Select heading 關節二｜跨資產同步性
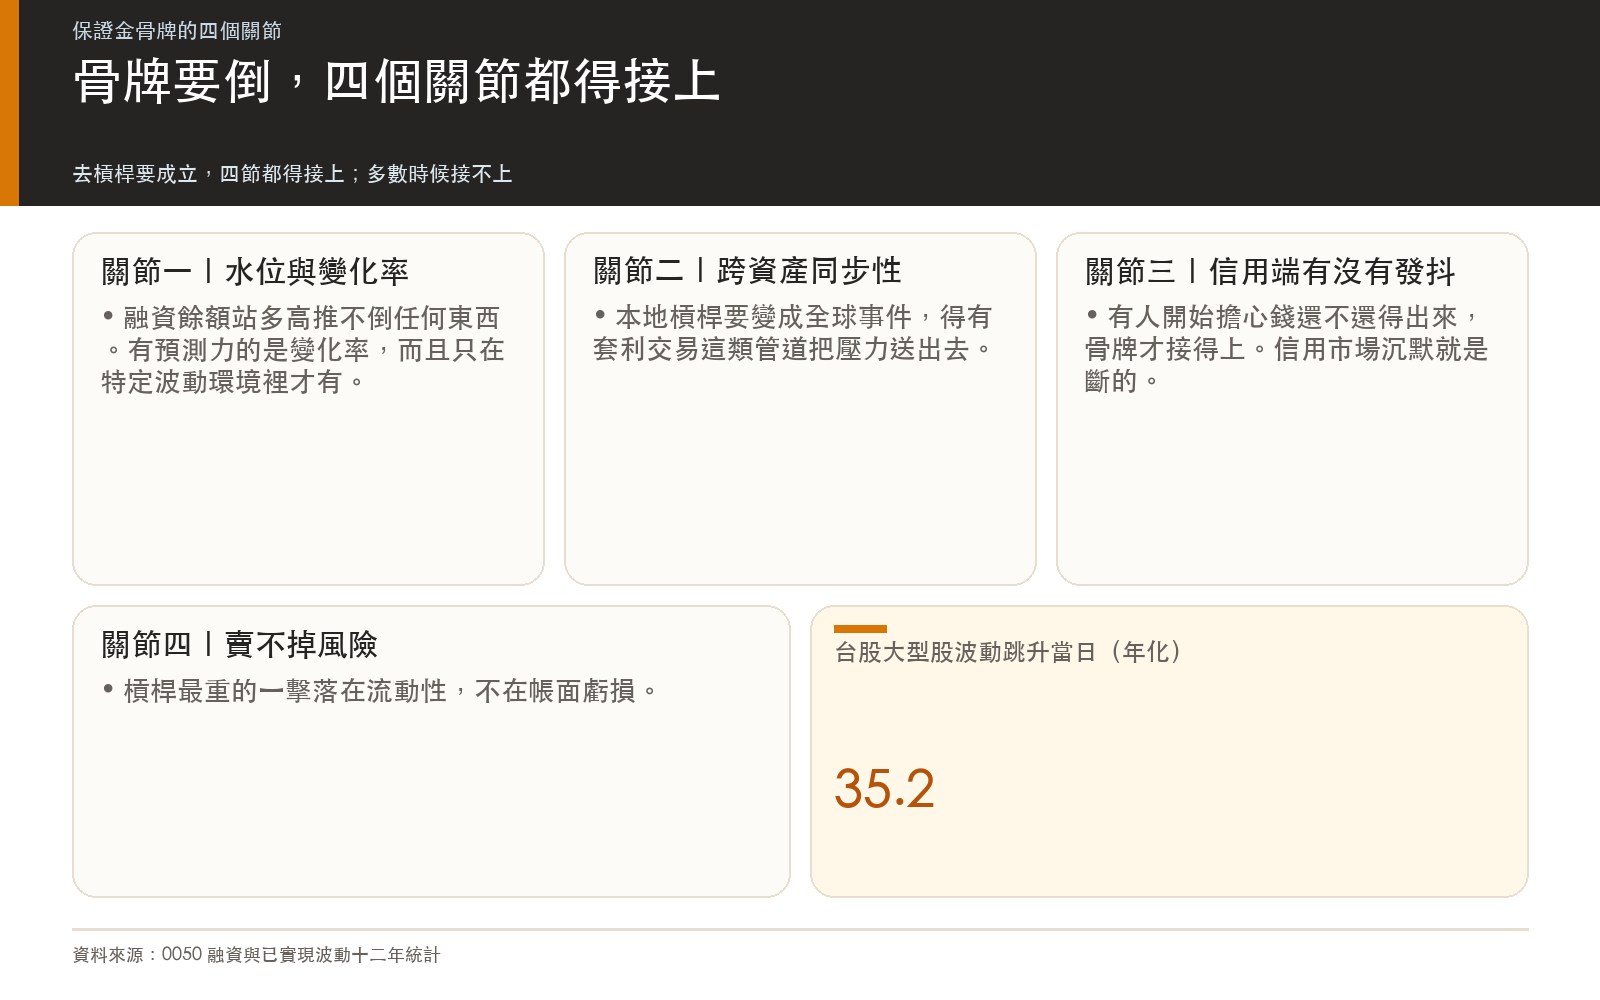Image resolution: width=1600 pixels, height=1000 pixels. [747, 270]
